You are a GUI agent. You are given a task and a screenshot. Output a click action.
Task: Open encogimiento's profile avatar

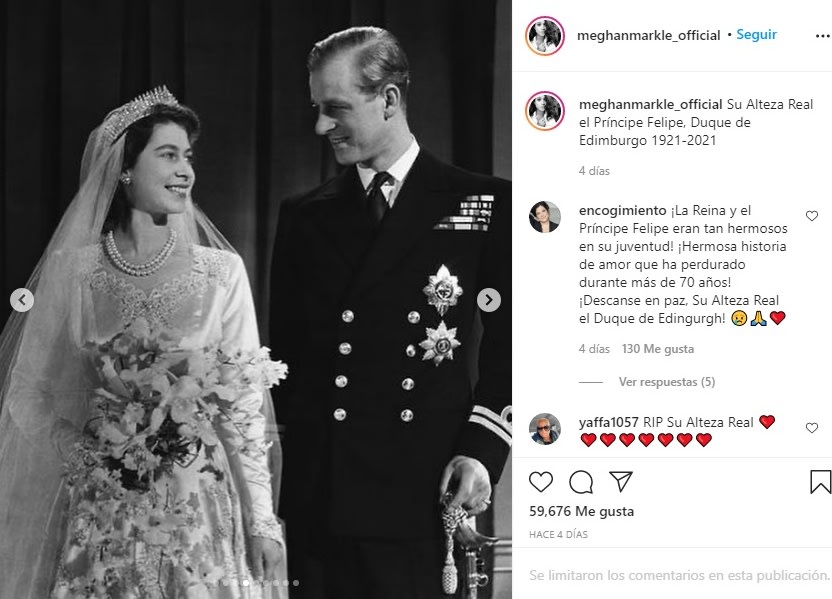point(544,217)
